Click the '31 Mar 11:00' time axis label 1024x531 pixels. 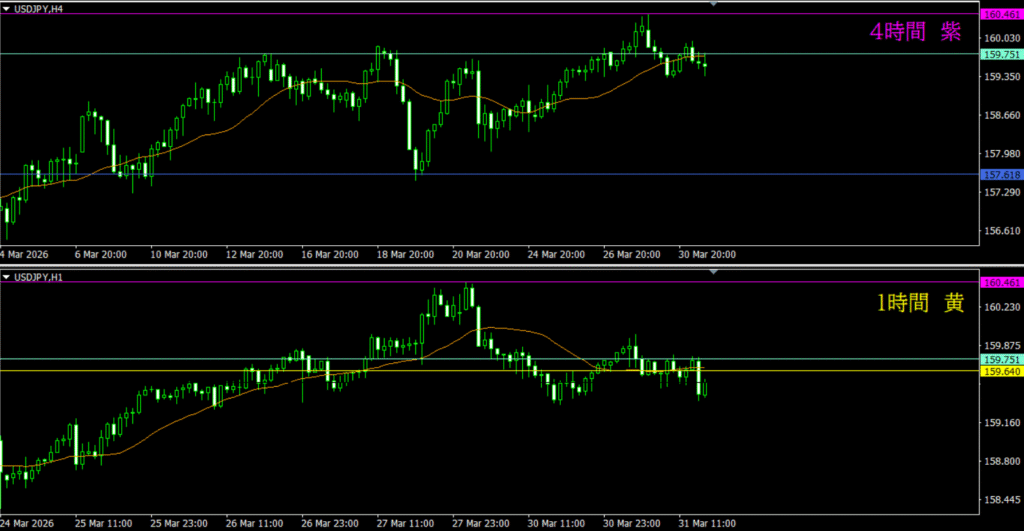coord(706,522)
